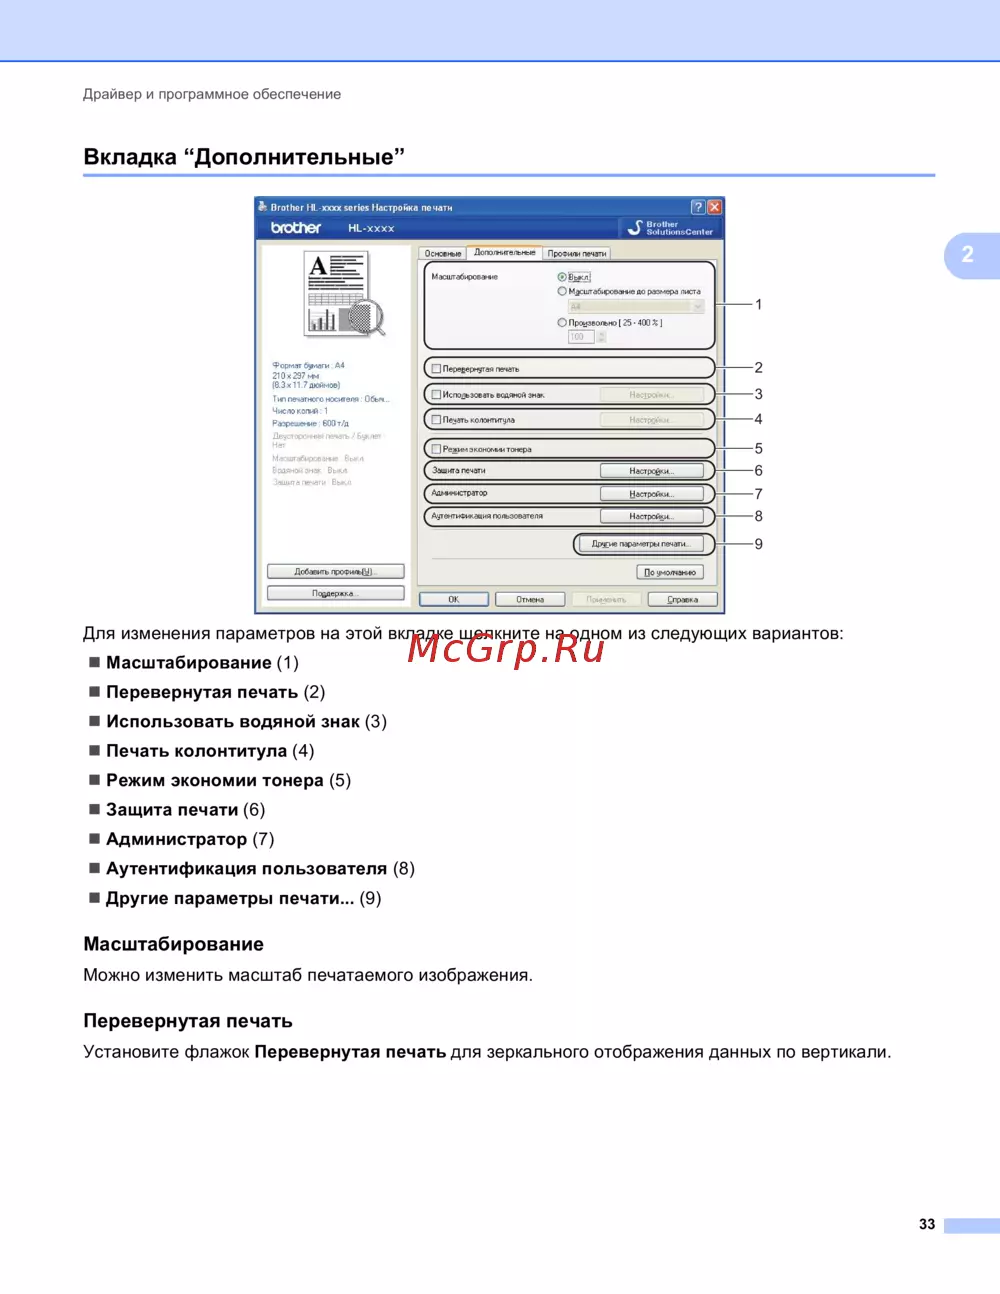This screenshot has width=1000, height=1294.
Task: Select the "Выкл." scaling radio button
Action: pos(562,277)
